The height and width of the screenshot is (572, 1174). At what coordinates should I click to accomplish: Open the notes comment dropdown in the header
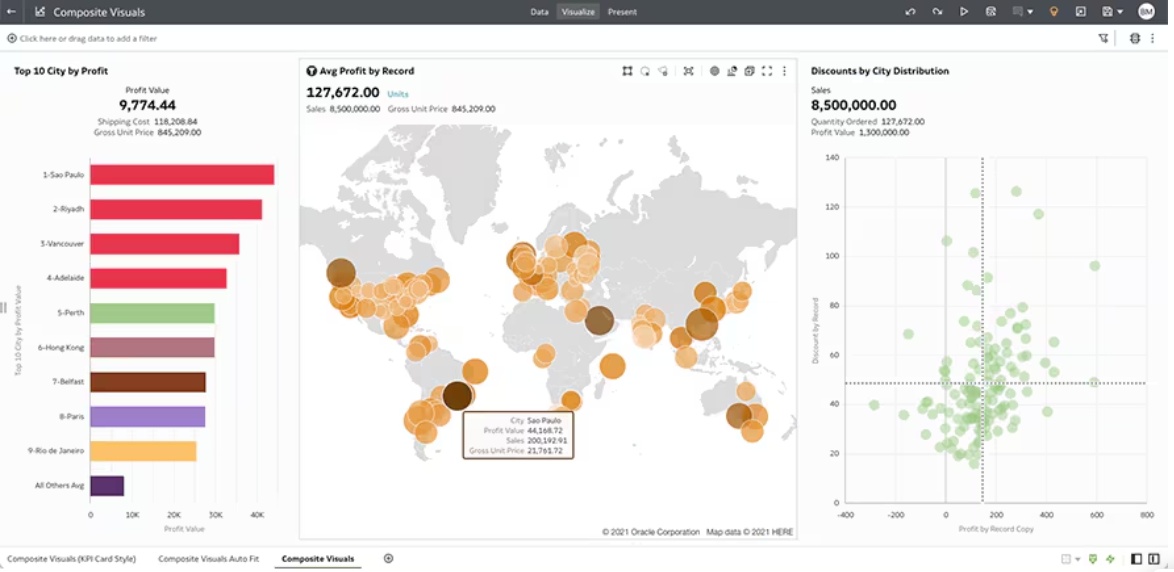[x=1023, y=12]
